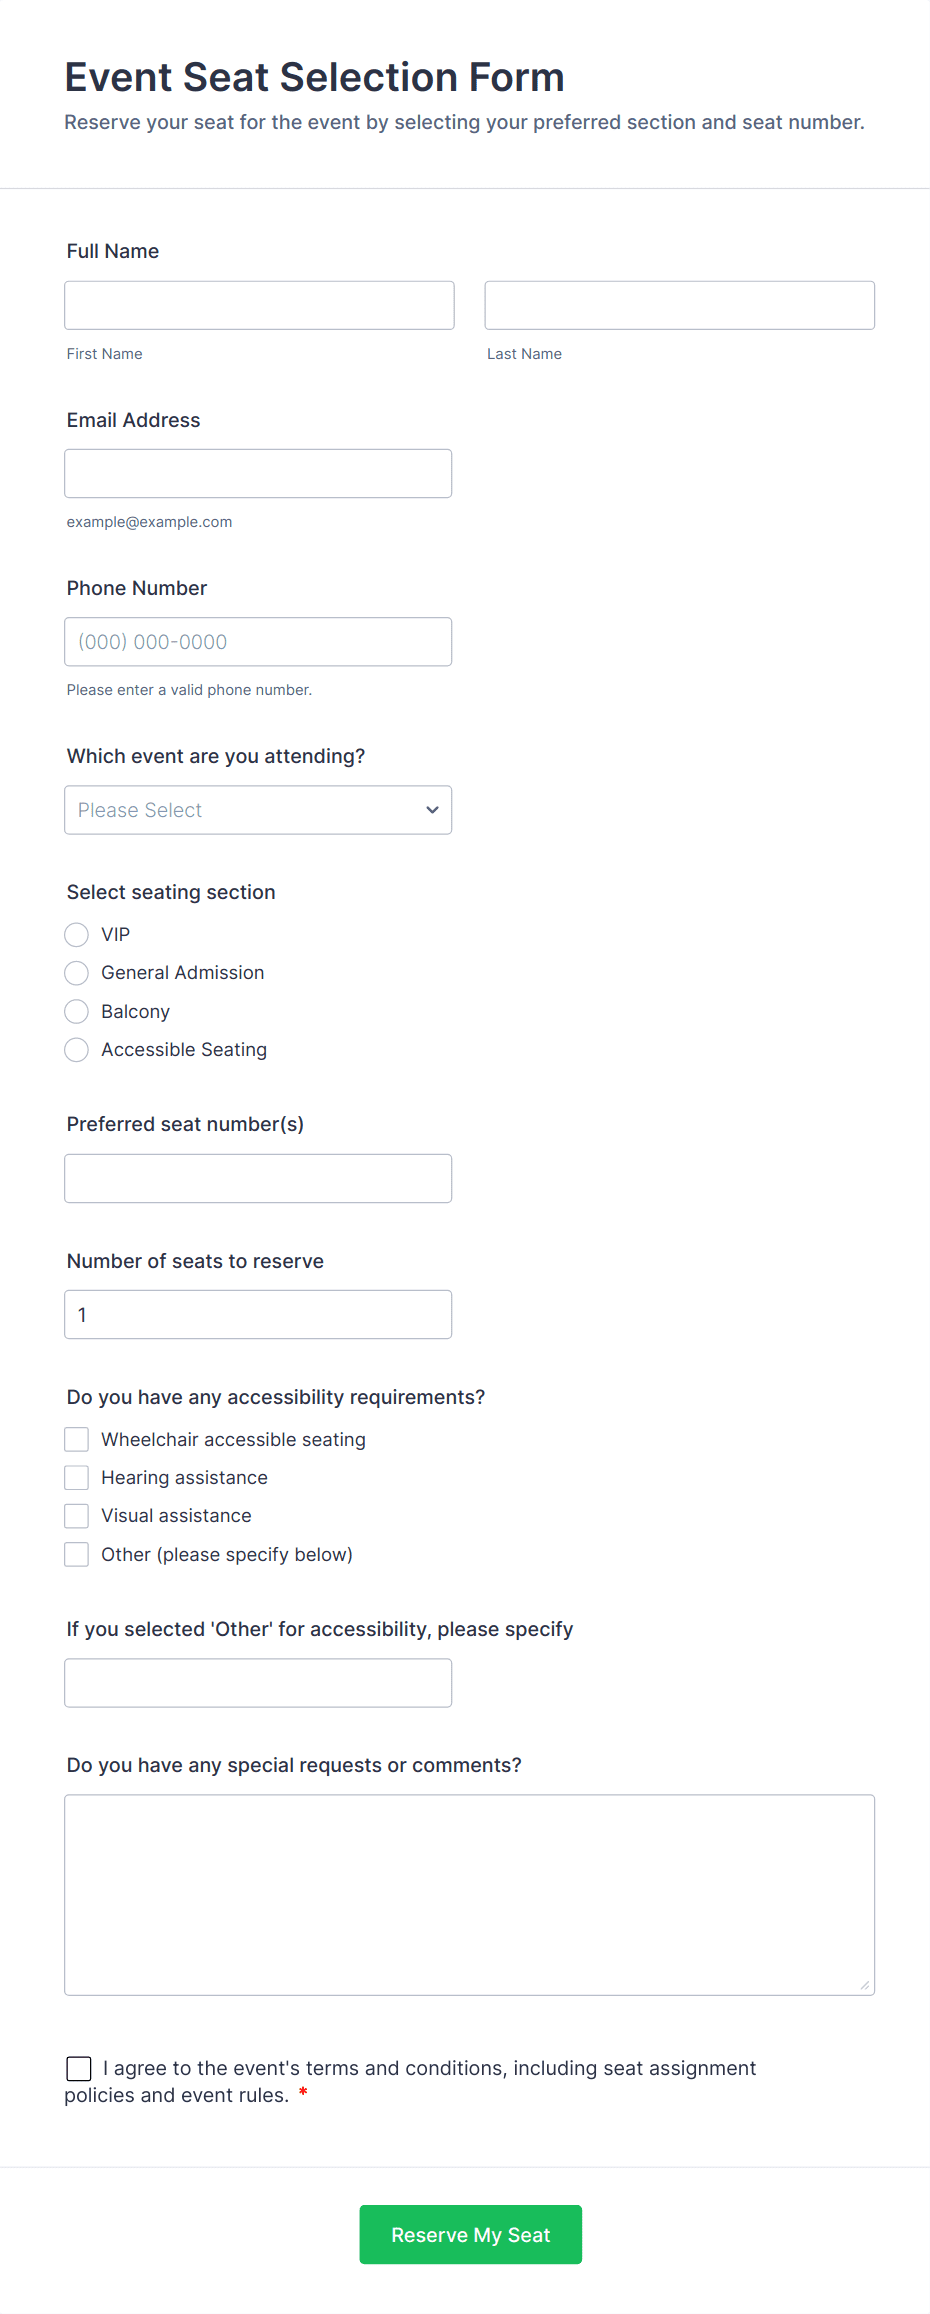
Task: Click the 'Other' accessibility specify field
Action: [258, 1683]
